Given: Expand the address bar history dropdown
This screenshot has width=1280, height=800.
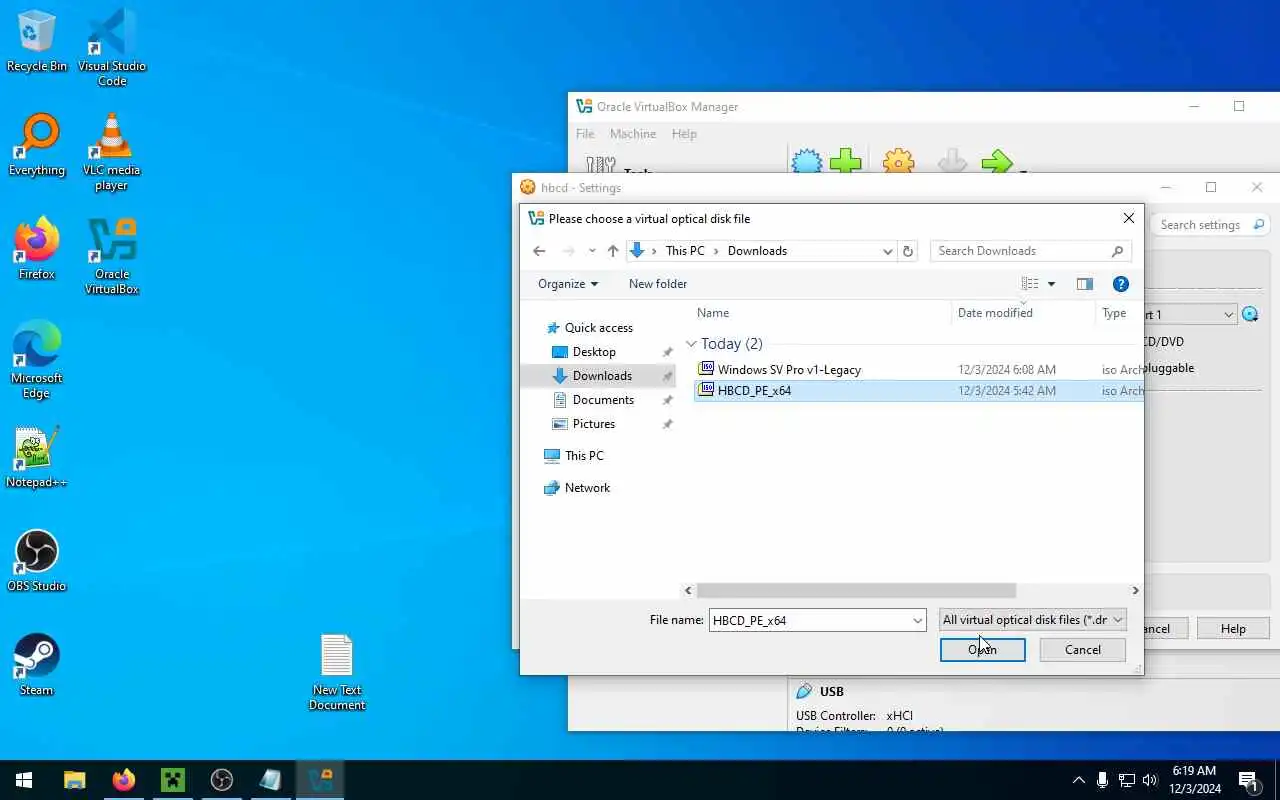Looking at the screenshot, I should 887,251.
